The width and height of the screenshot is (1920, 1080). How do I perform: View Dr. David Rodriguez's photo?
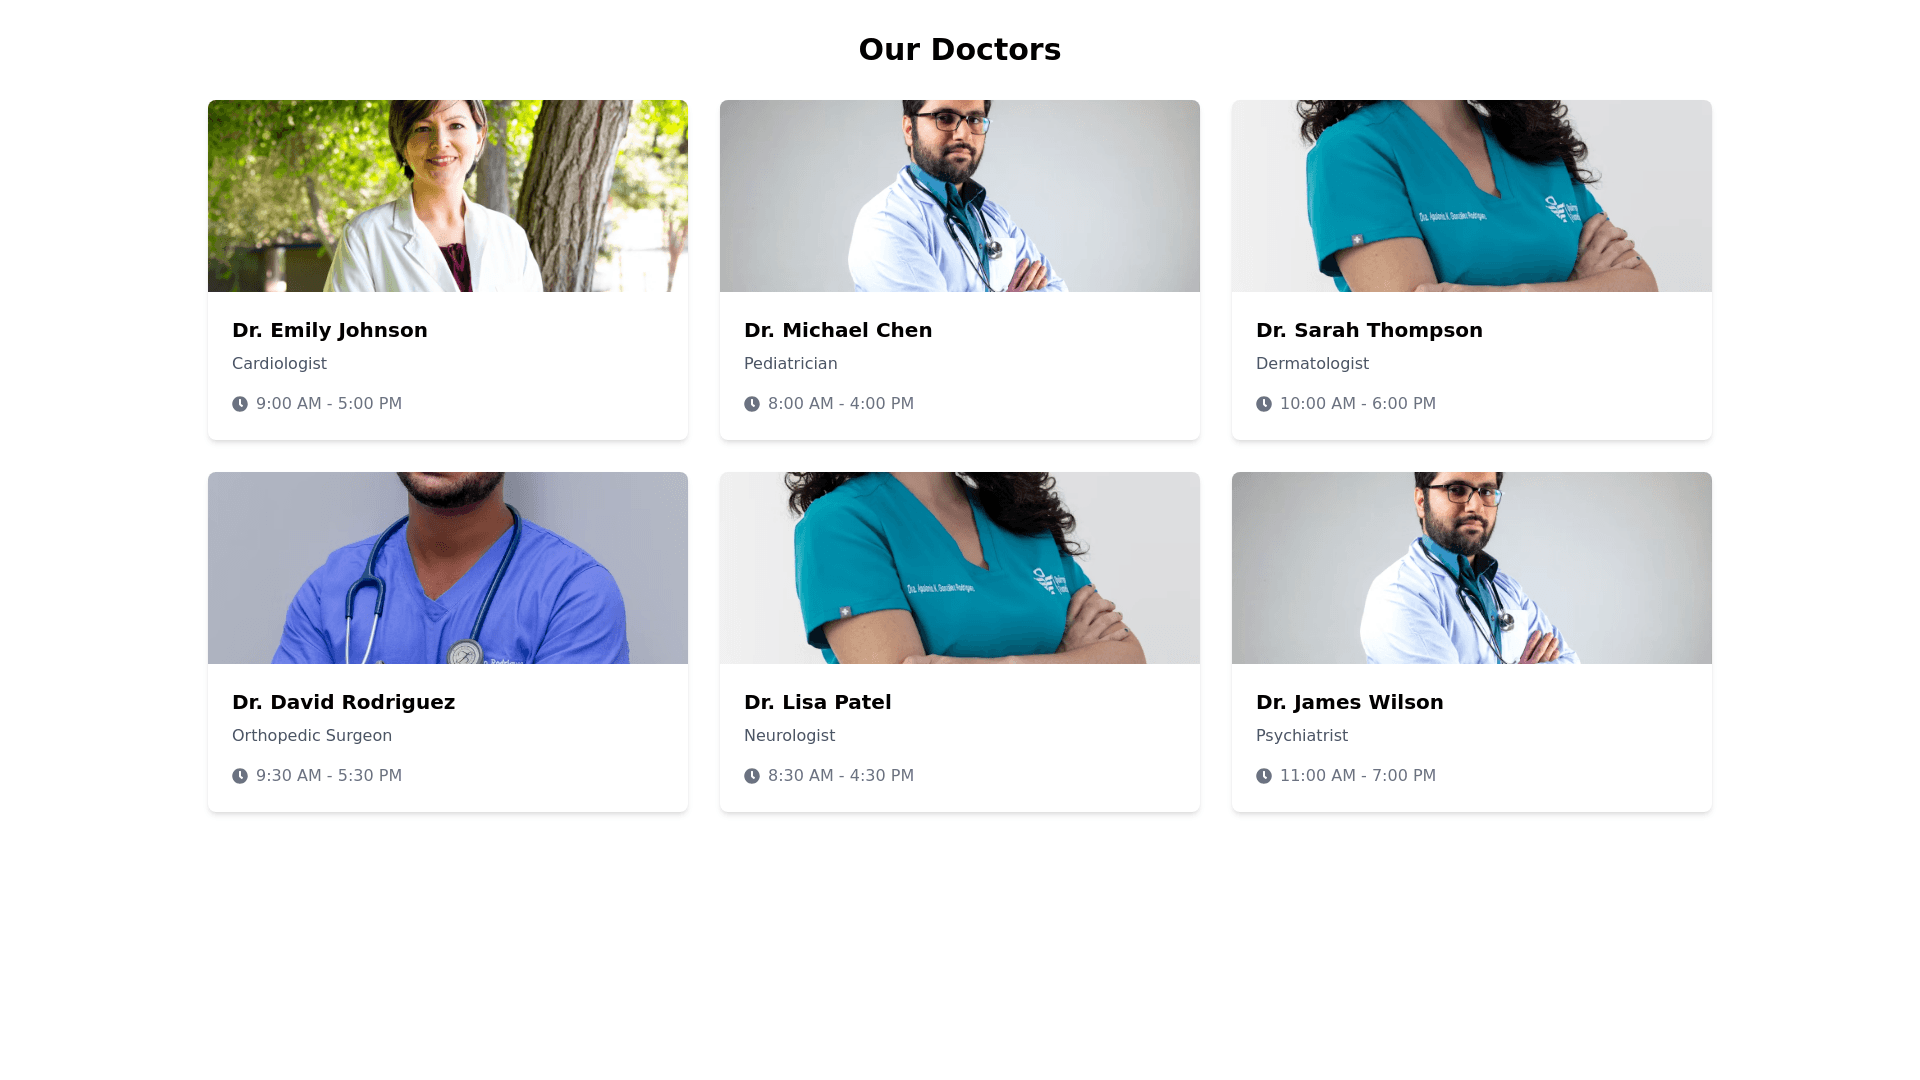448,568
